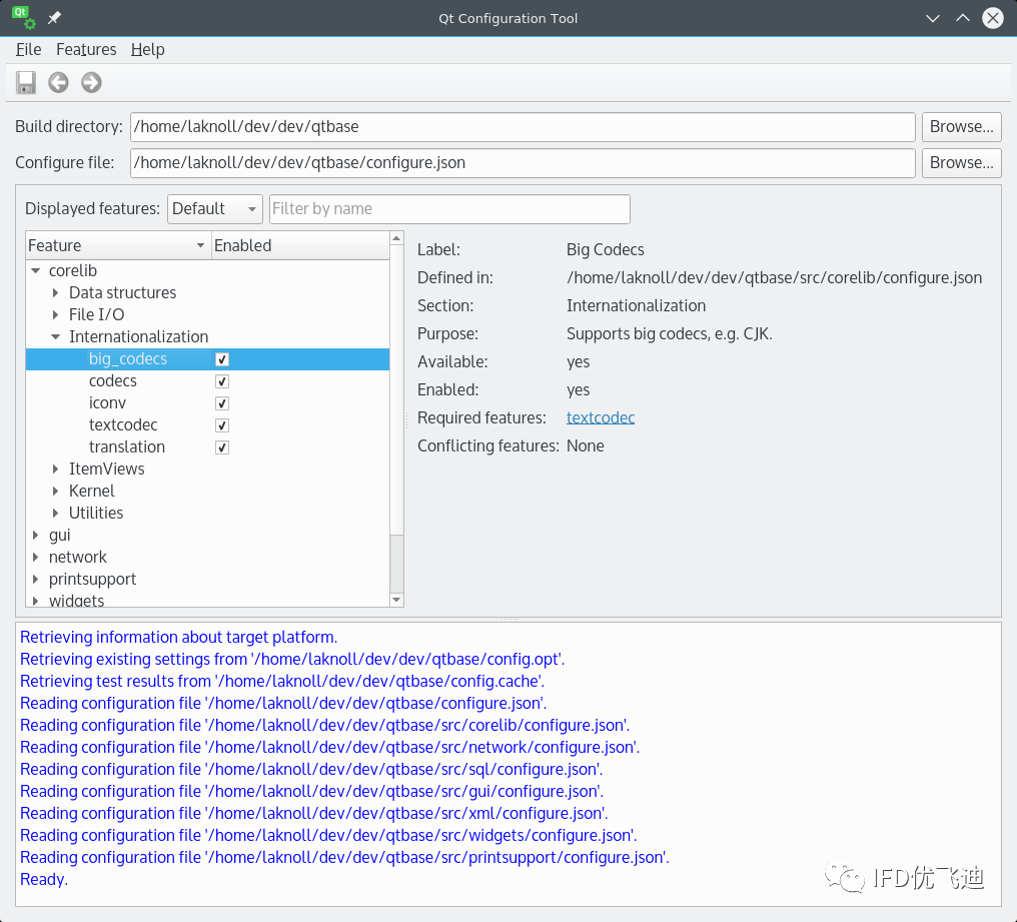The height and width of the screenshot is (922, 1017).
Task: Toggle the textcodec checkbox
Action: pos(222,425)
